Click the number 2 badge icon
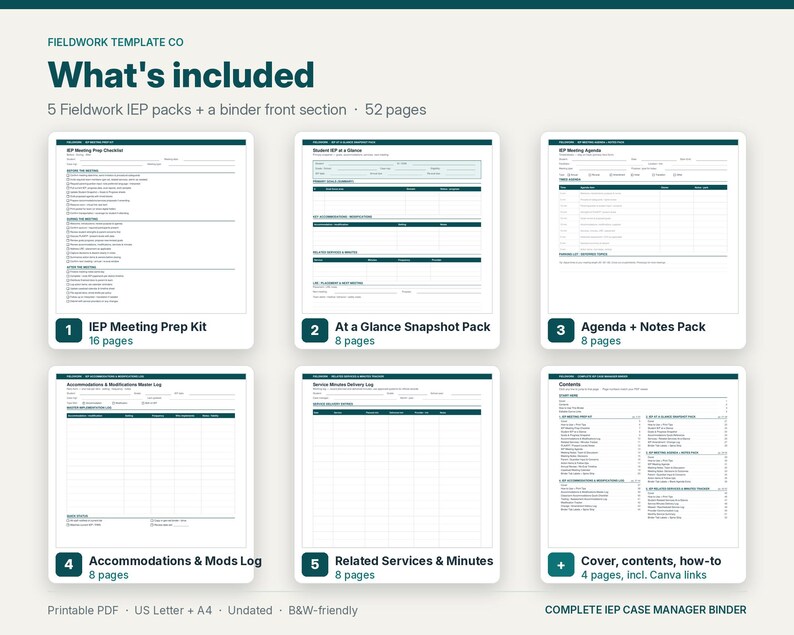 click(315, 330)
